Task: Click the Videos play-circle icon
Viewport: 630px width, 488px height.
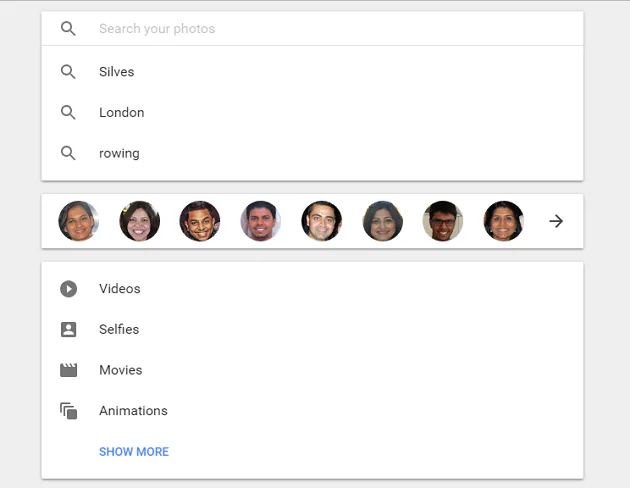Action: point(68,289)
